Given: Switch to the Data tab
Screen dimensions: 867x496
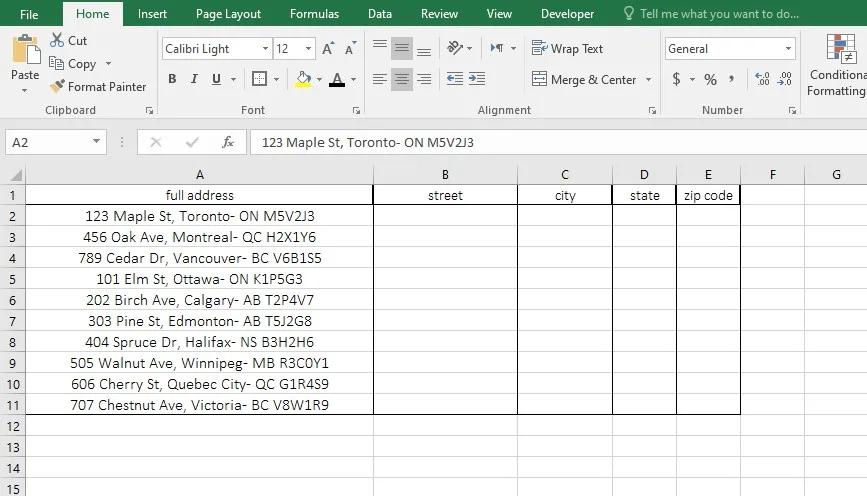Looking at the screenshot, I should pyautogui.click(x=380, y=14).
